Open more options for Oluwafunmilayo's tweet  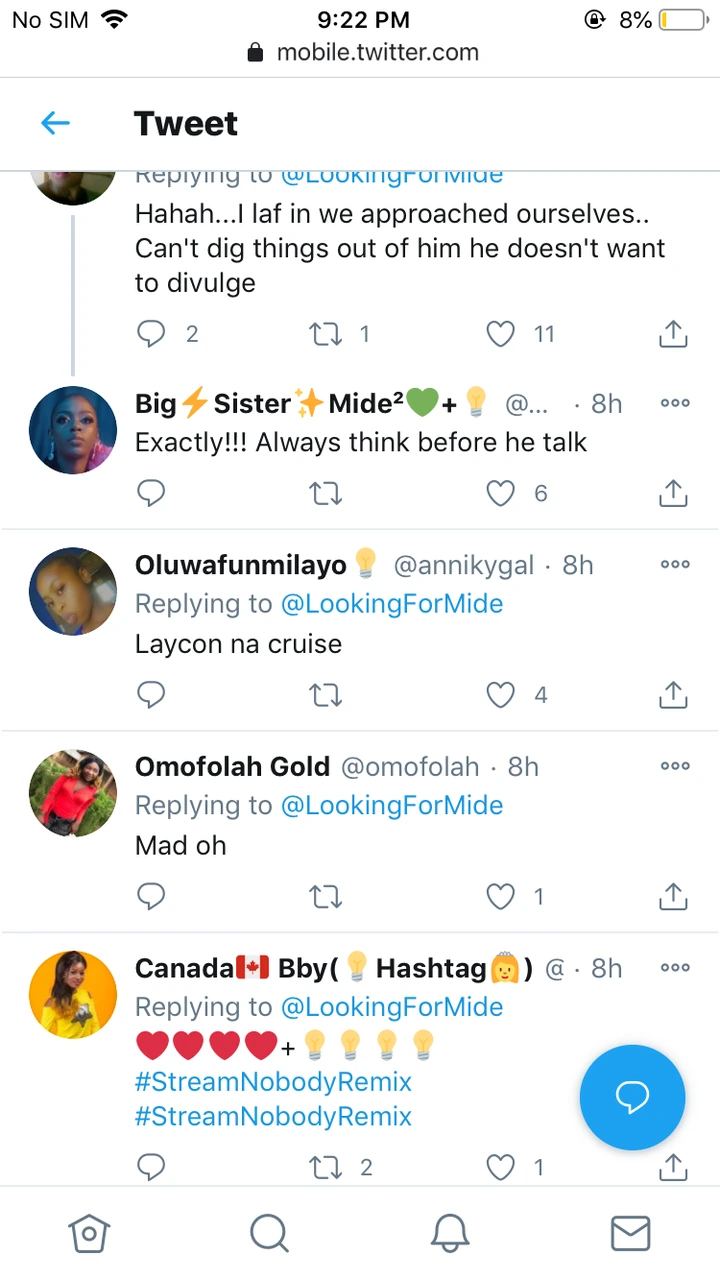675,564
